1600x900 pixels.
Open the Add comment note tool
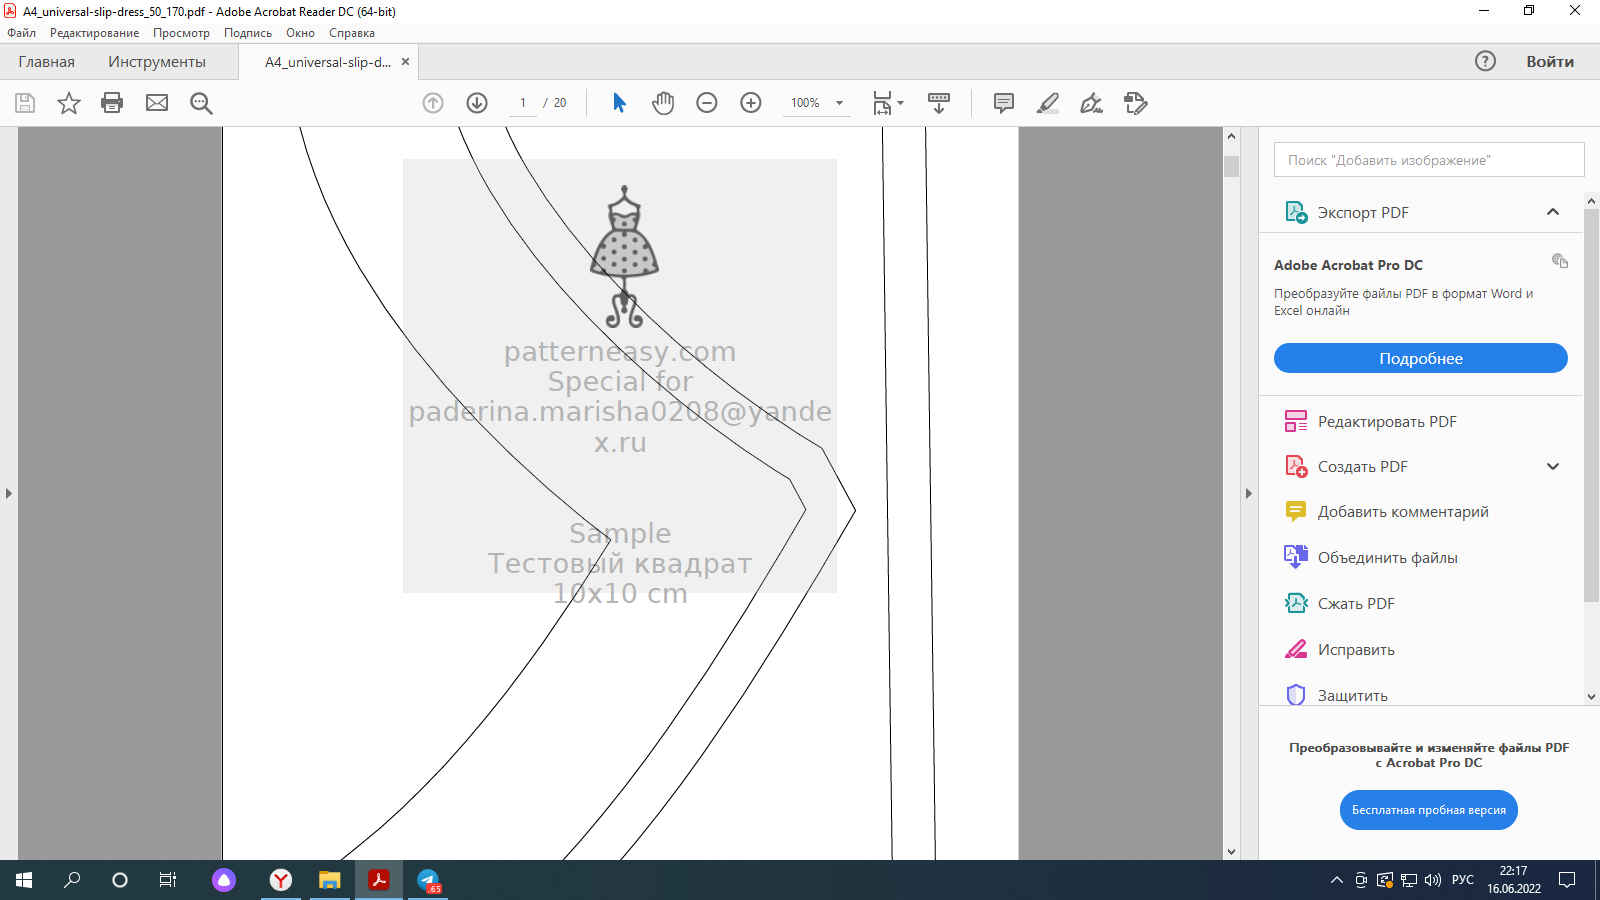pyautogui.click(x=1004, y=103)
